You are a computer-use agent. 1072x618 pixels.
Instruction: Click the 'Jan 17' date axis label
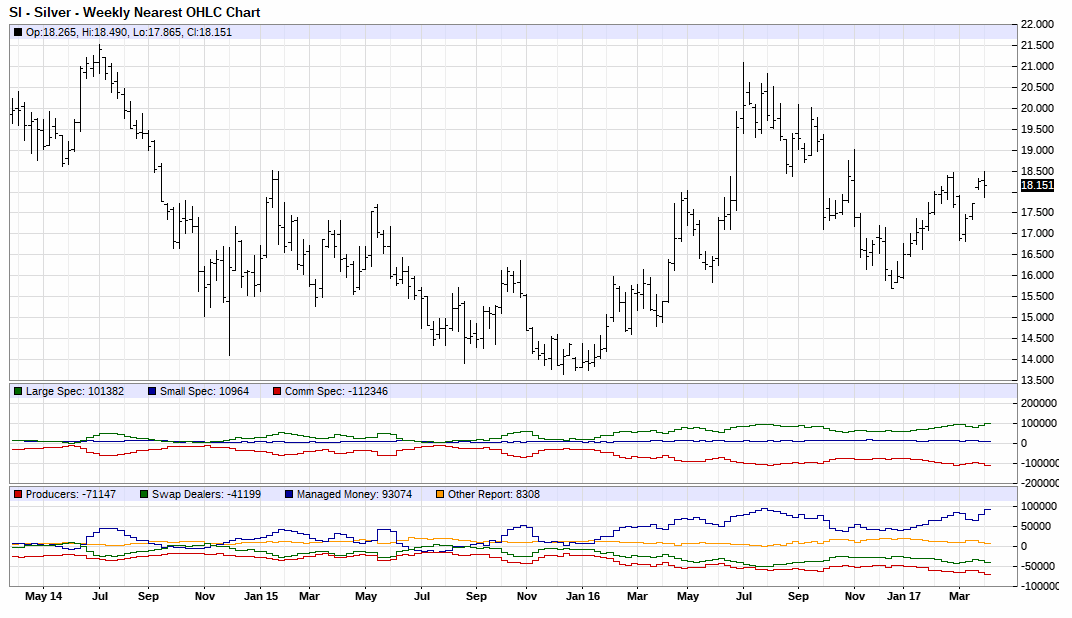coord(904,596)
